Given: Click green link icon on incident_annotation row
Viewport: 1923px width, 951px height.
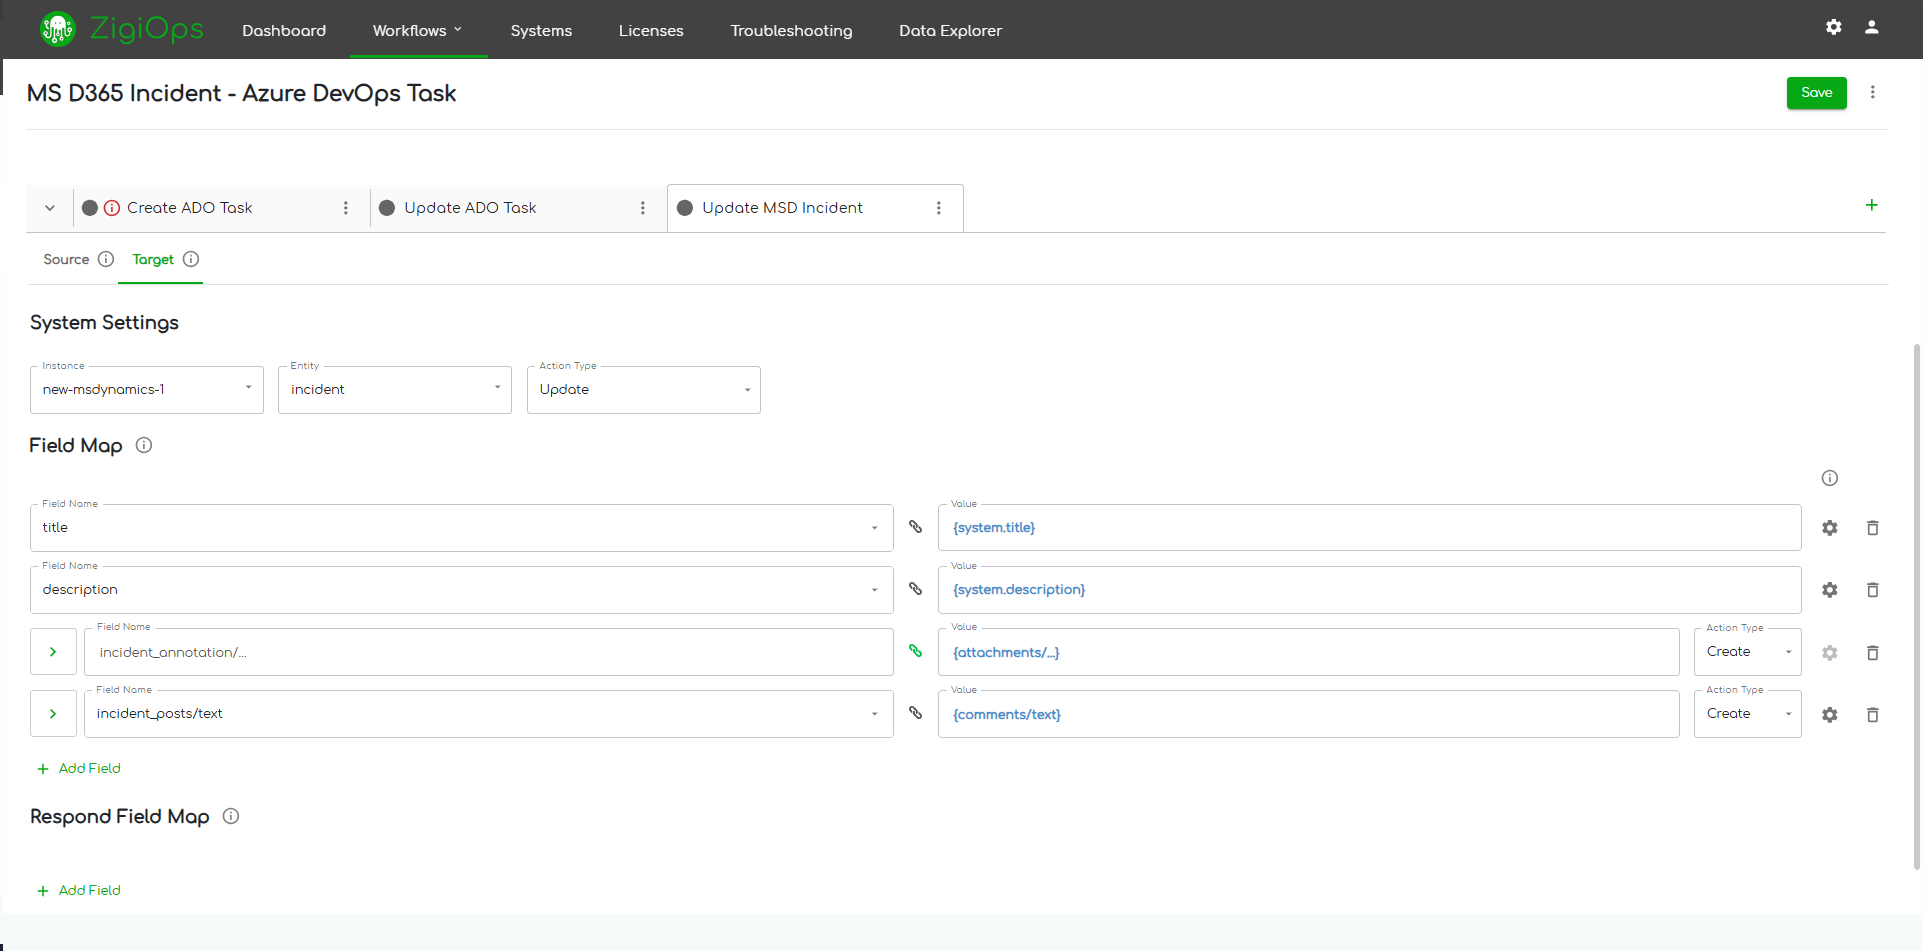Looking at the screenshot, I should click(x=915, y=651).
